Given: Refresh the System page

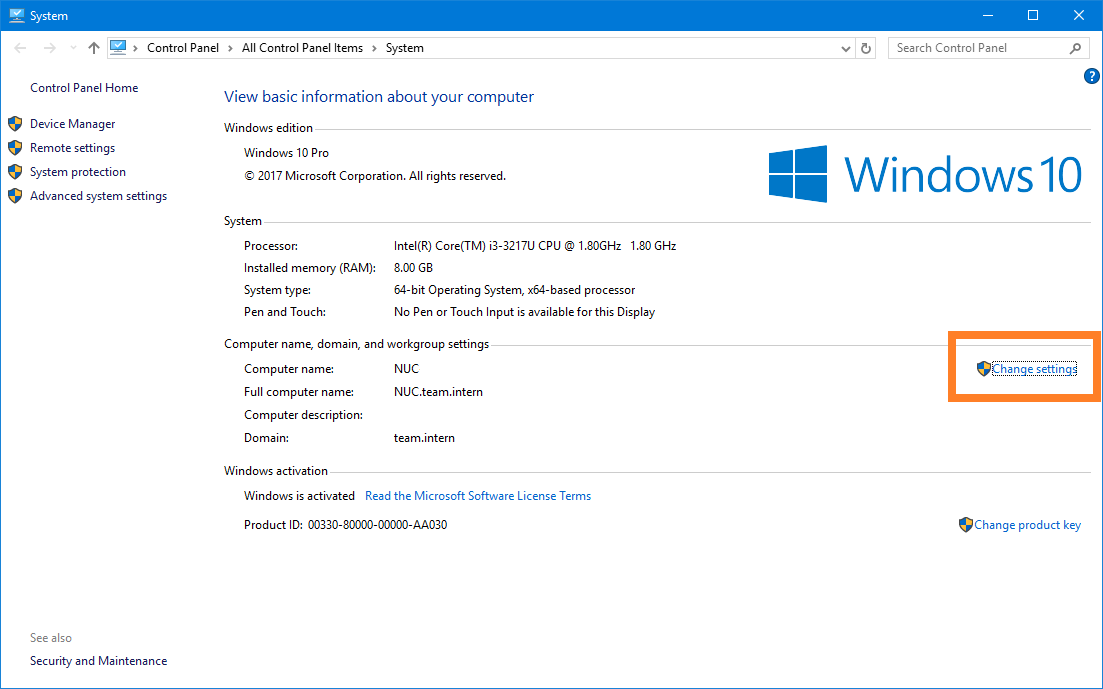Looking at the screenshot, I should click(866, 48).
